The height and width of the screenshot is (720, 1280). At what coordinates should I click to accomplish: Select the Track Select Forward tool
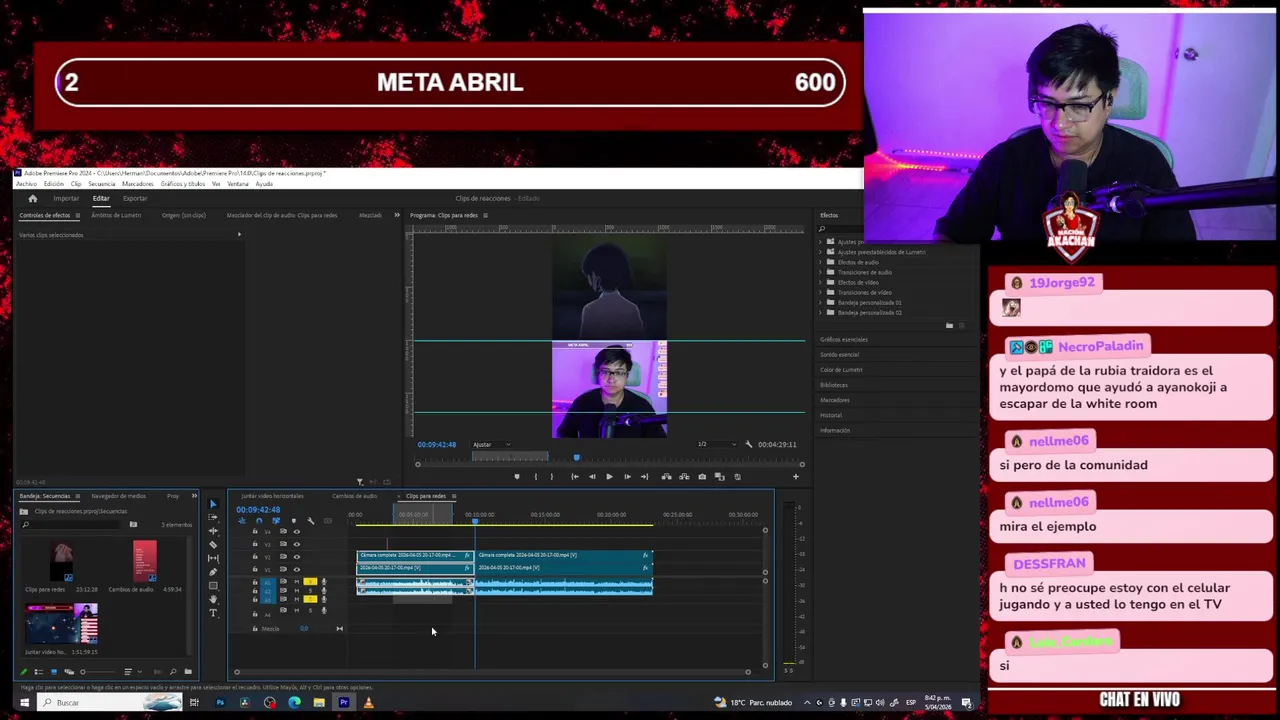pyautogui.click(x=213, y=517)
